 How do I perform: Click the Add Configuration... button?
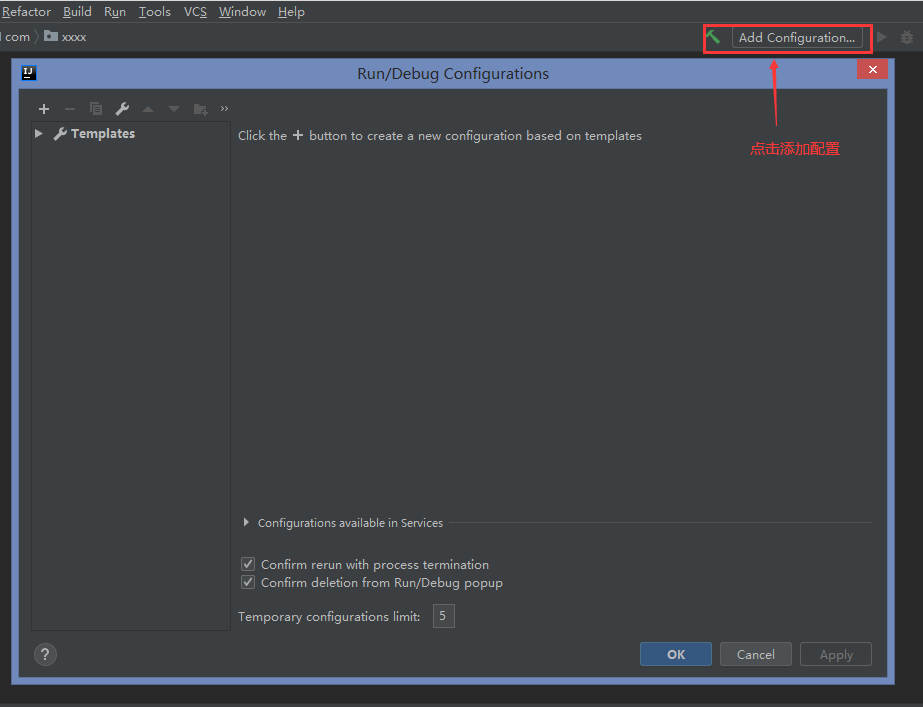[x=797, y=38]
